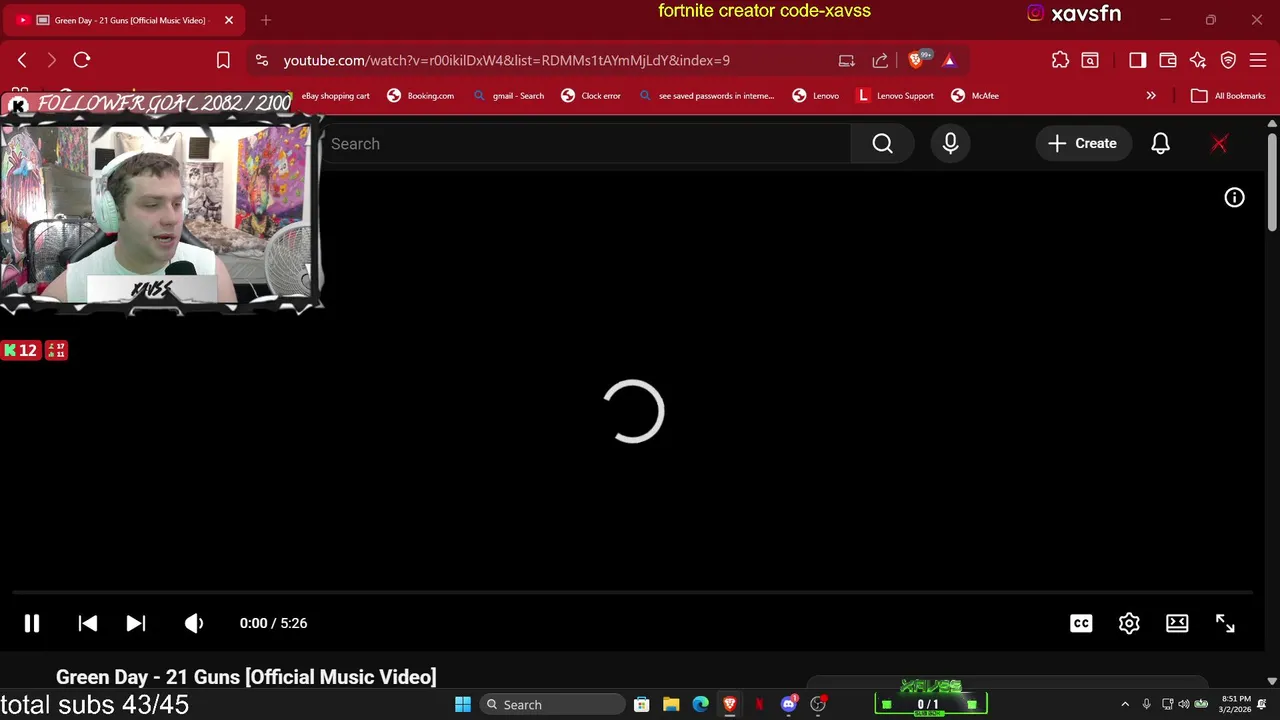
Task: Close the Green Day - 21 Guns tab
Action: (x=229, y=20)
